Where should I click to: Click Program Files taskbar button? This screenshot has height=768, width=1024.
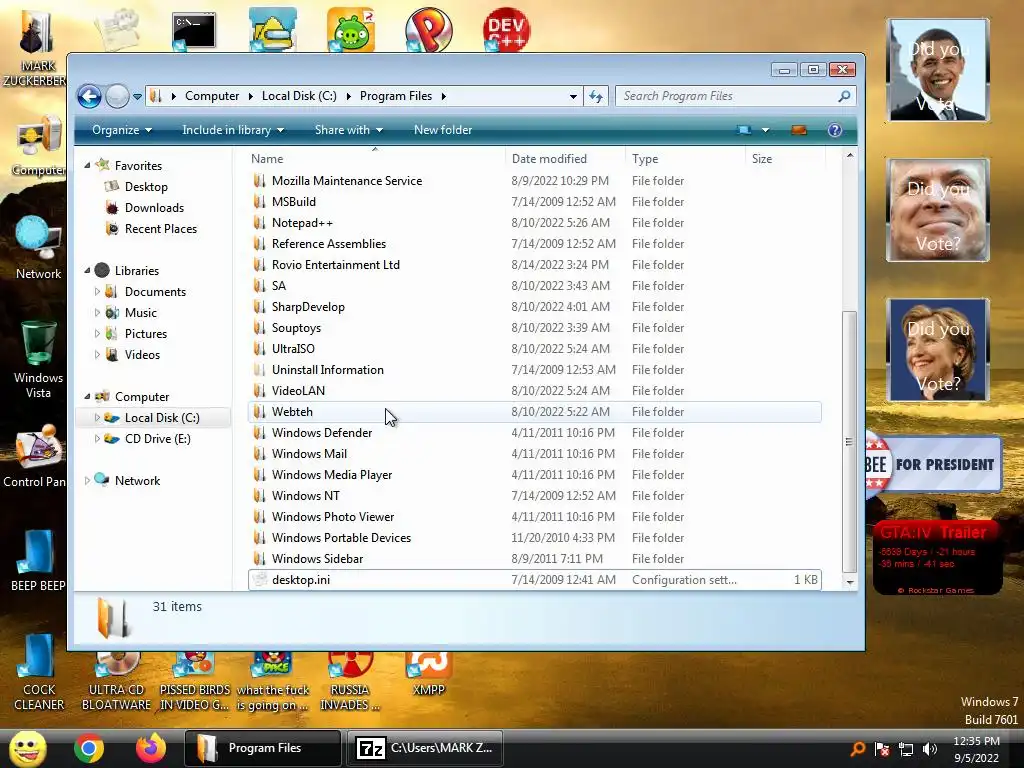click(263, 748)
